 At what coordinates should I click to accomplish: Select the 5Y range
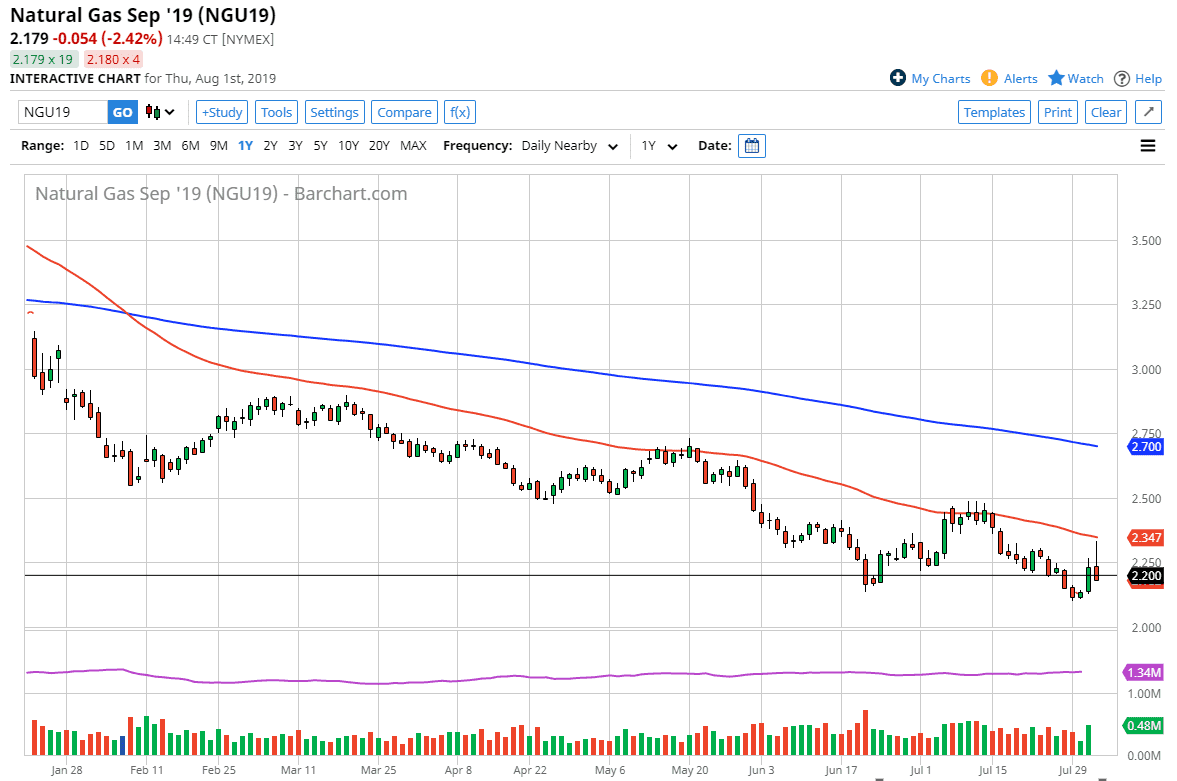(321, 146)
